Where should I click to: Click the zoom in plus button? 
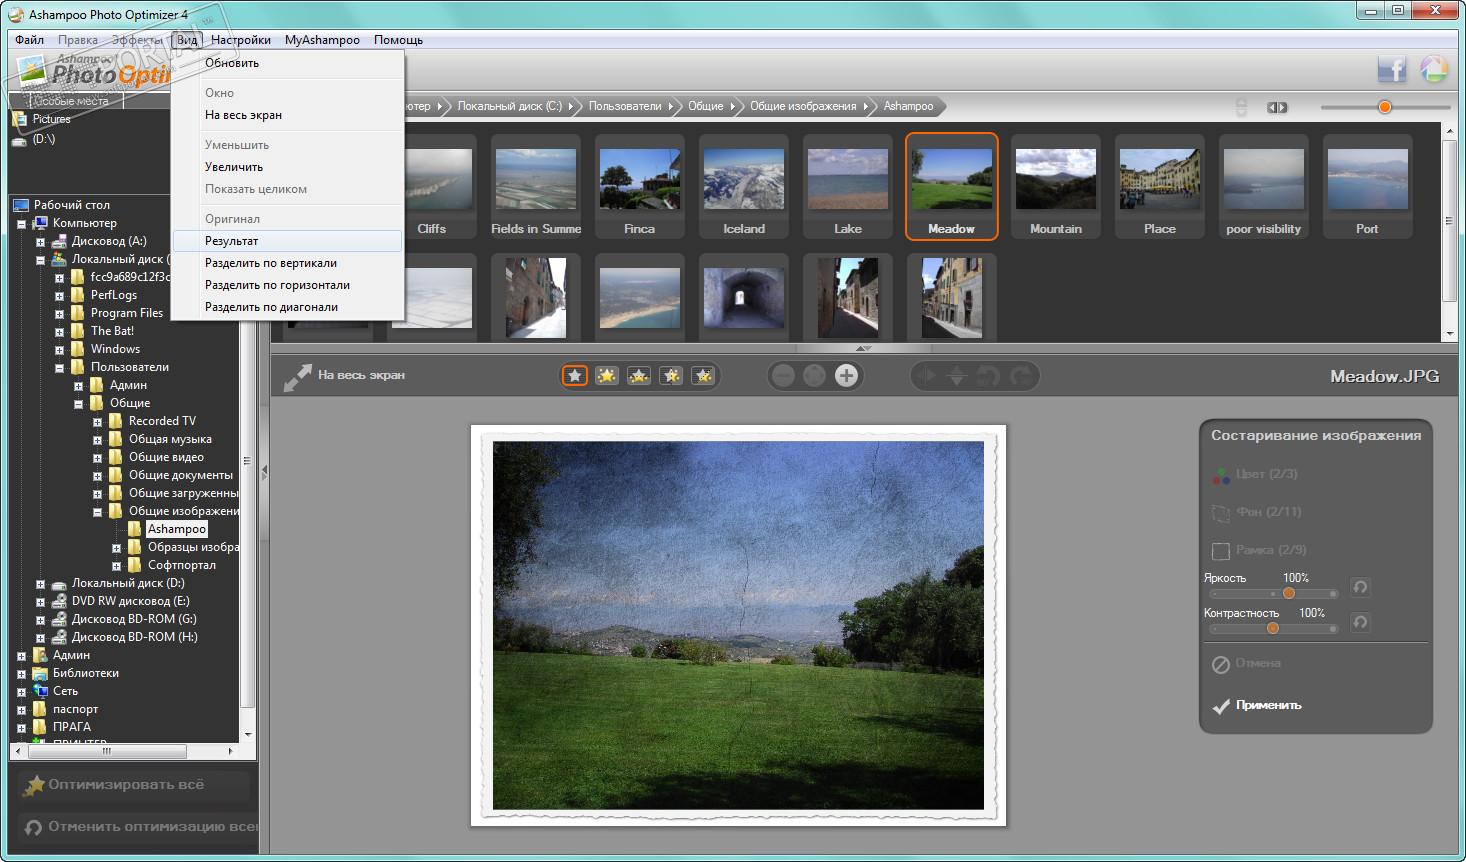846,376
